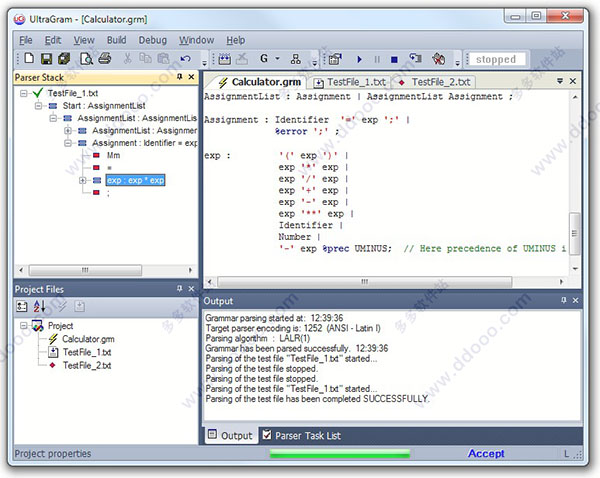
Task: Switch to the TestFile_2.txt editor tab
Action: coord(435,82)
